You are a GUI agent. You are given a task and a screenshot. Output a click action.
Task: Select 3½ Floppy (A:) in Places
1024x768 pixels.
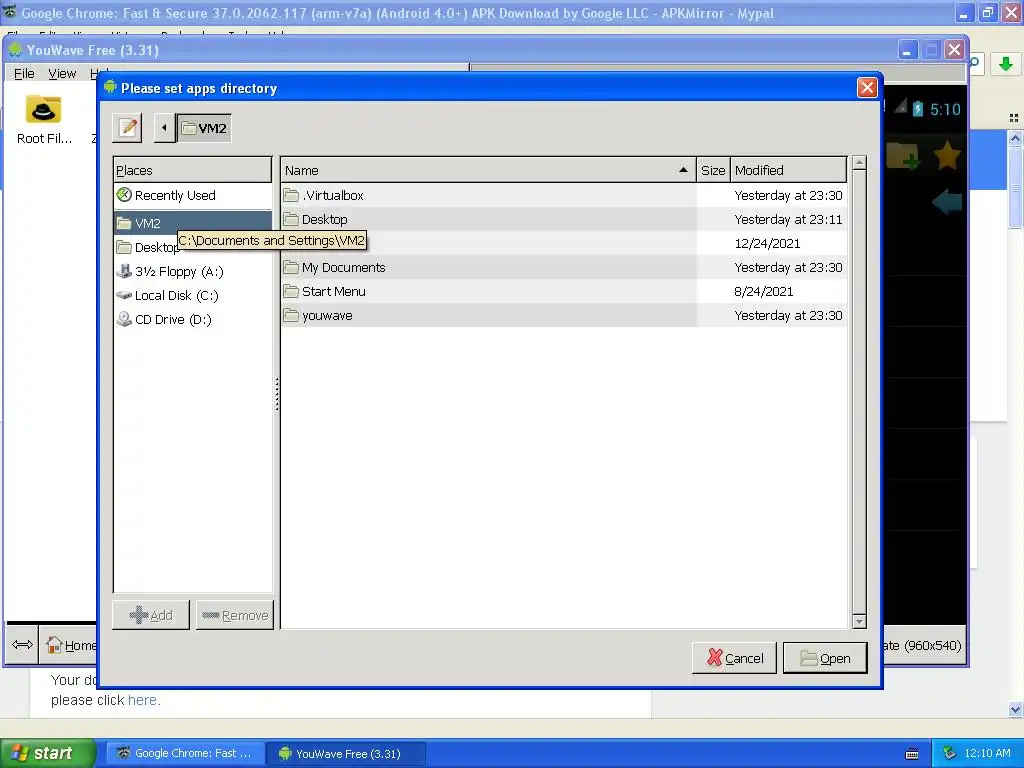click(x=193, y=272)
